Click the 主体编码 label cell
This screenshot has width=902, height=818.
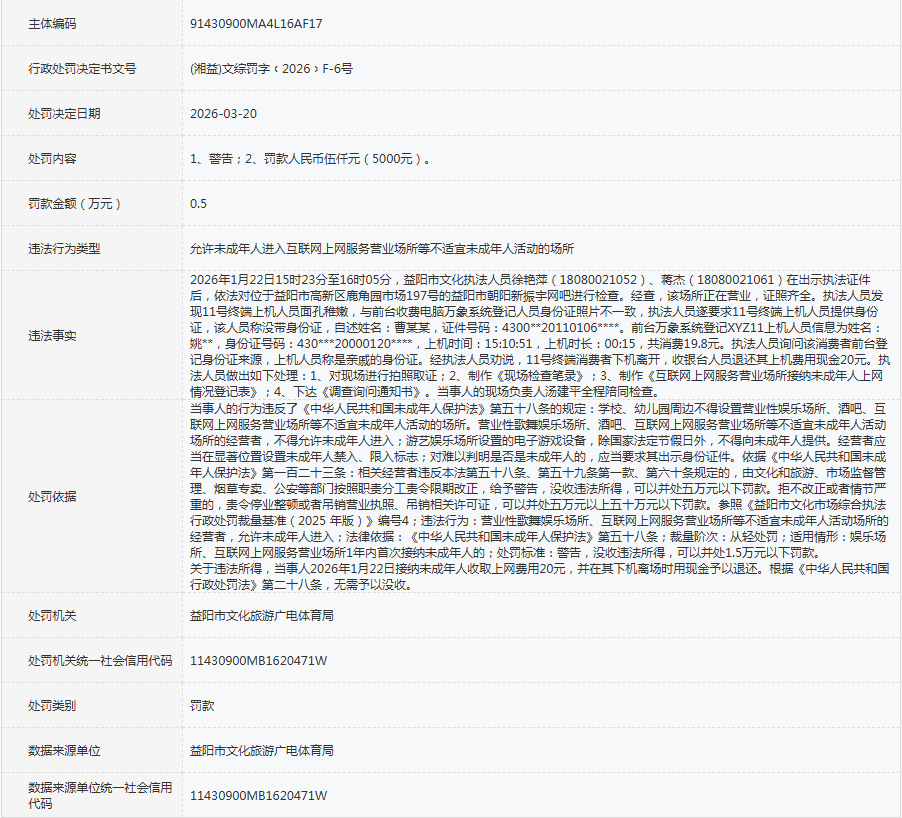[51, 23]
